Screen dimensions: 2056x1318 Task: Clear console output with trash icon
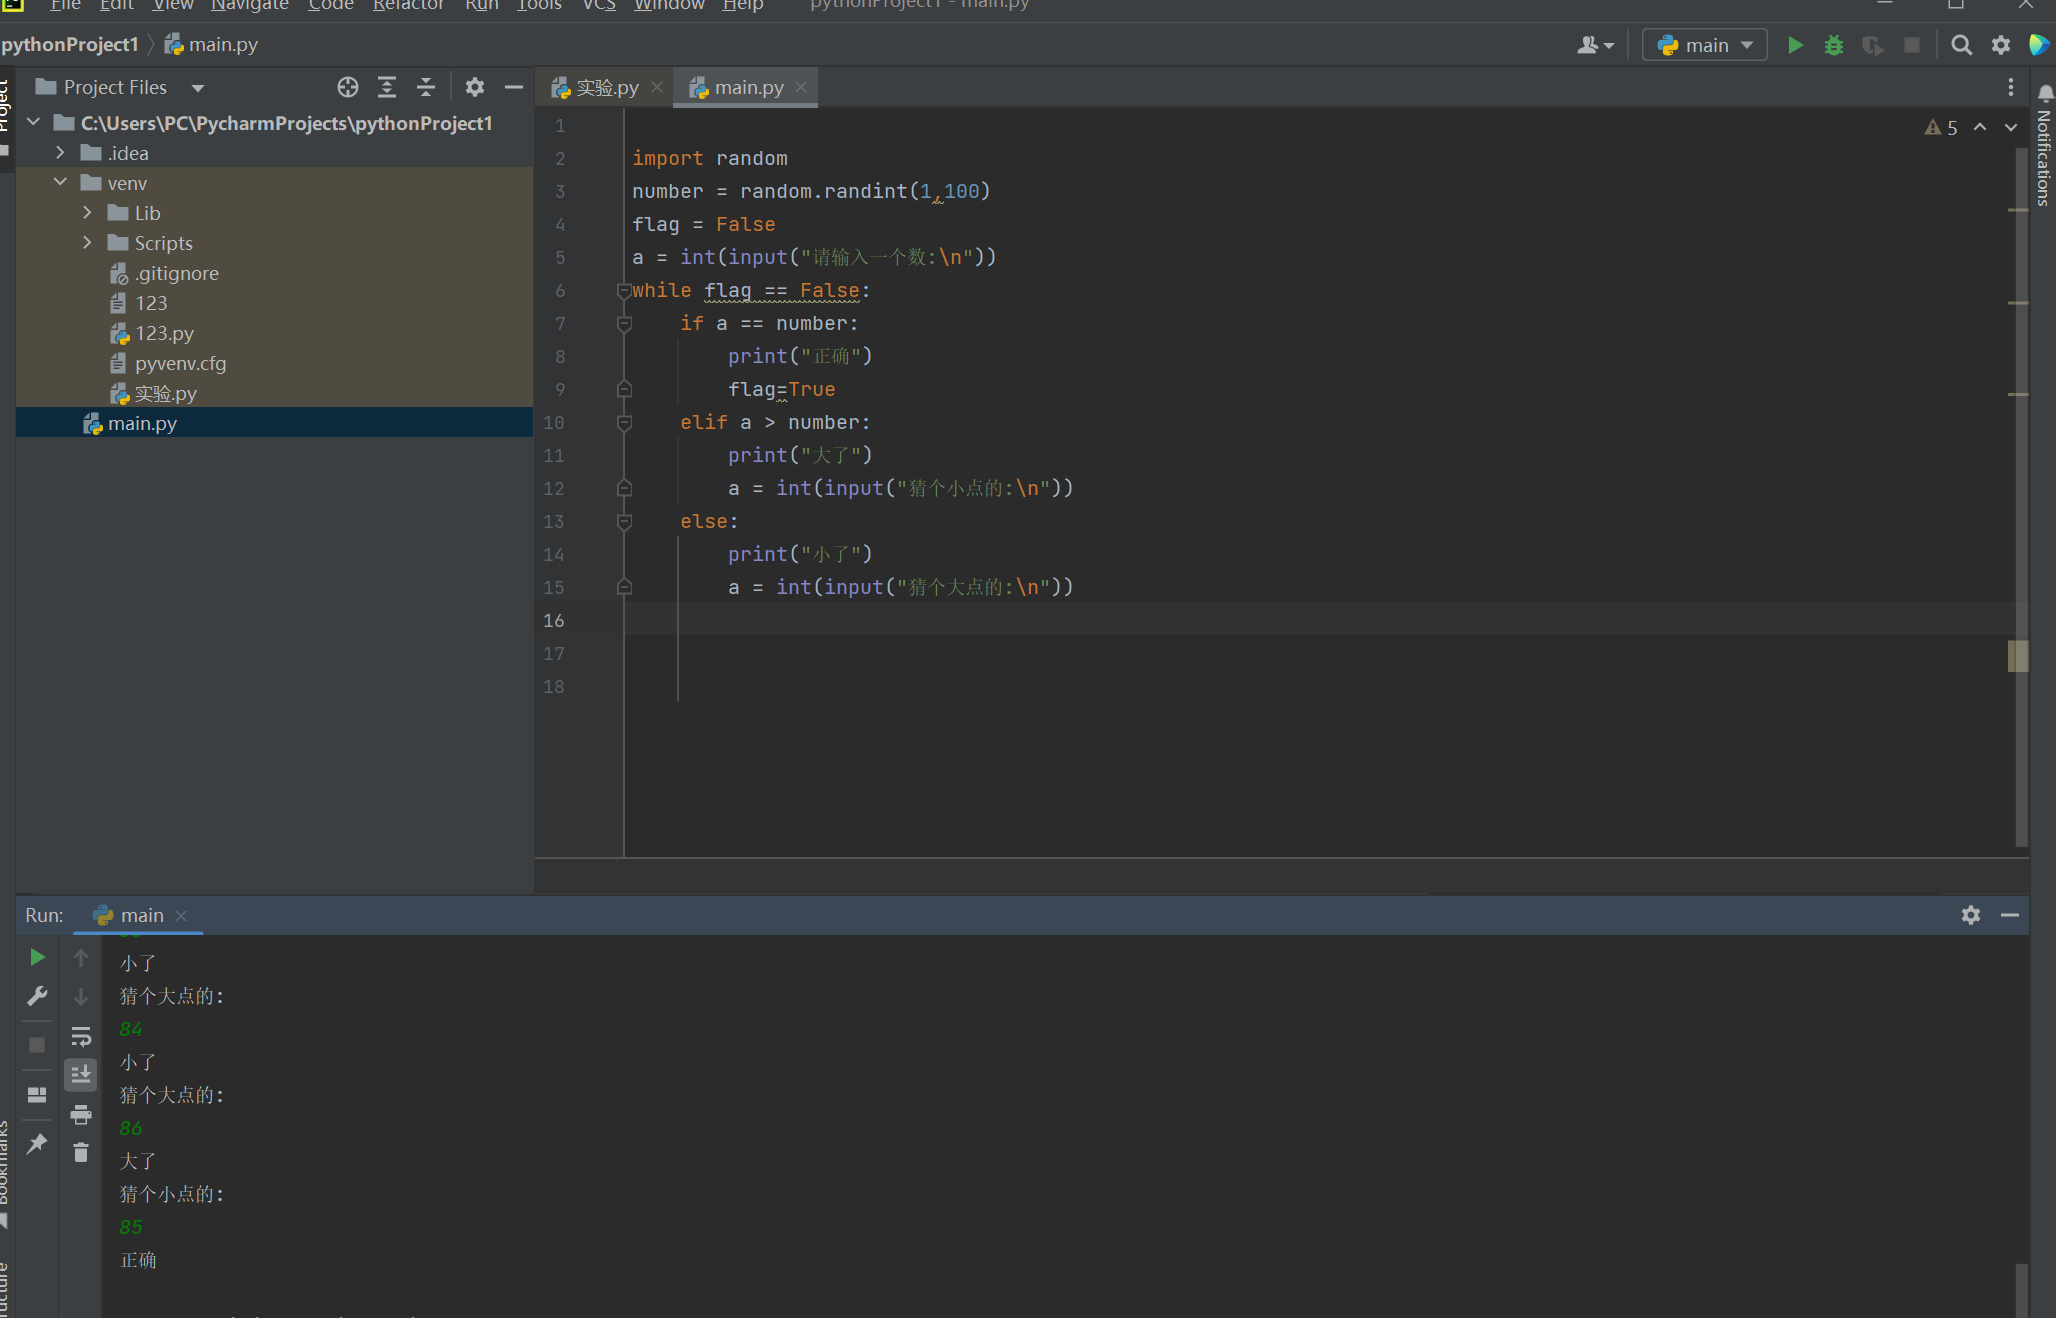tap(81, 1153)
